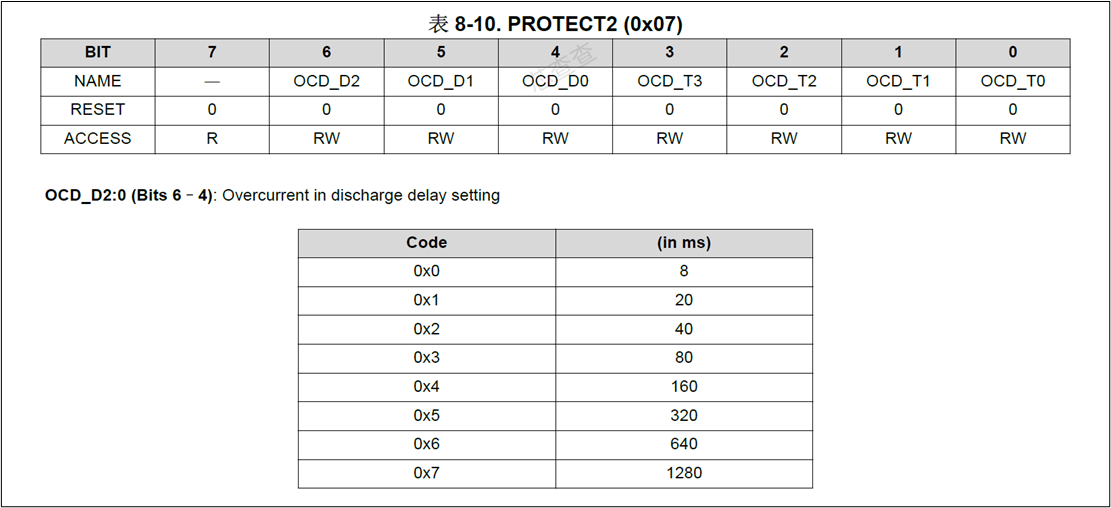Click the 0x4 code row
Image resolution: width=1111 pixels, height=508 pixels.
[555, 387]
